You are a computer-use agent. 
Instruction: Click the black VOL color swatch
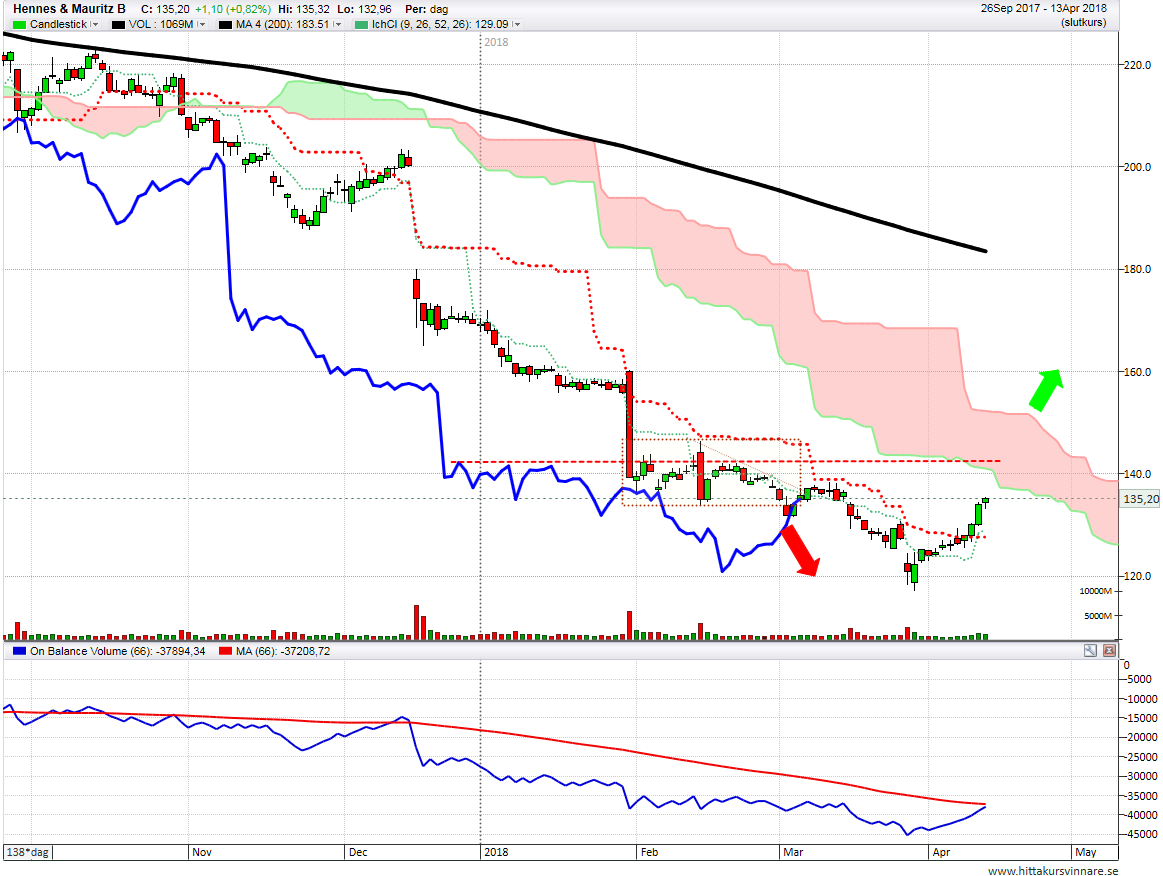tap(118, 24)
